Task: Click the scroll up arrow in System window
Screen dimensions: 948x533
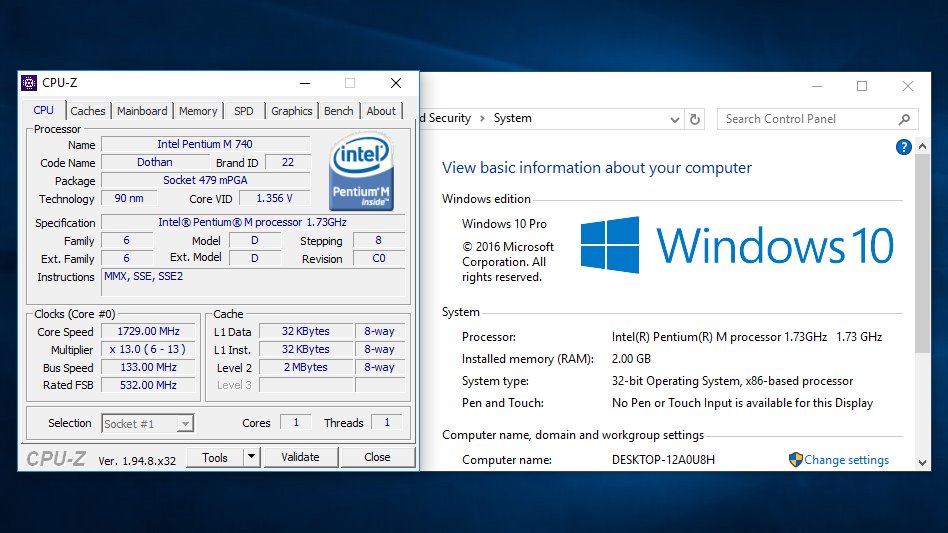Action: tap(922, 146)
